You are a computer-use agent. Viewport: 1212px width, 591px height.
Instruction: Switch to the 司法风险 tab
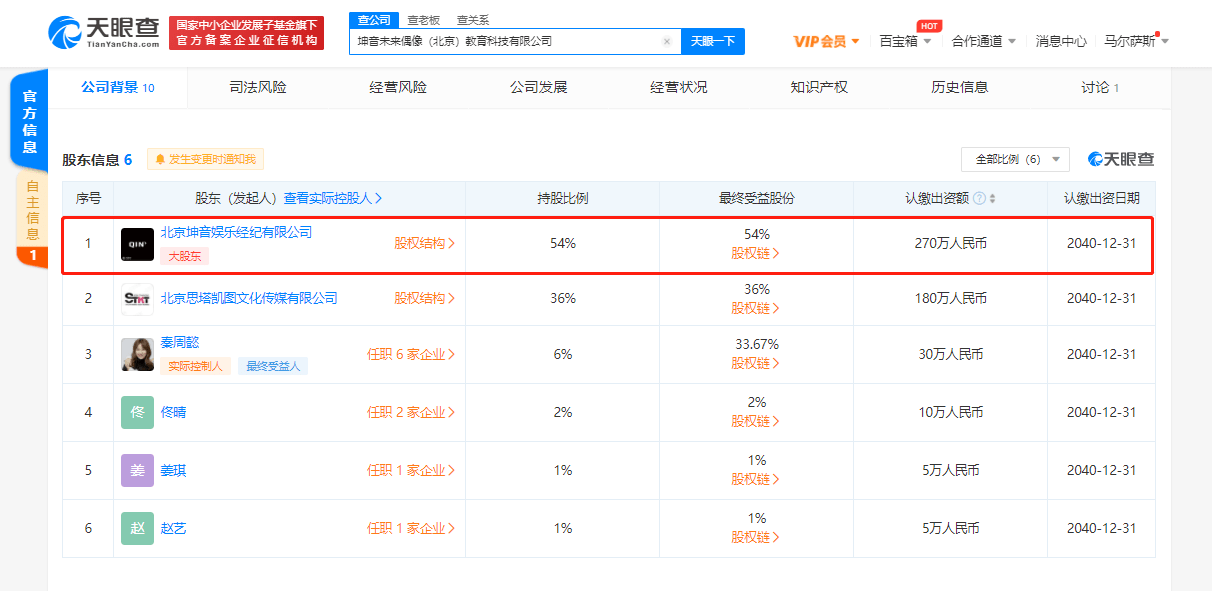point(257,88)
